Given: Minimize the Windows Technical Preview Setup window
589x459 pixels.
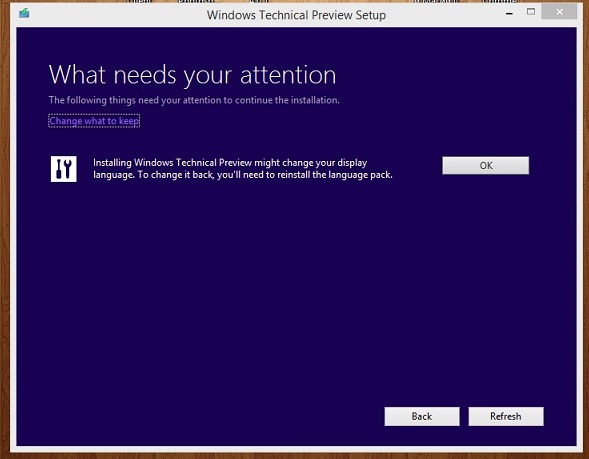Looking at the screenshot, I should 509,14.
